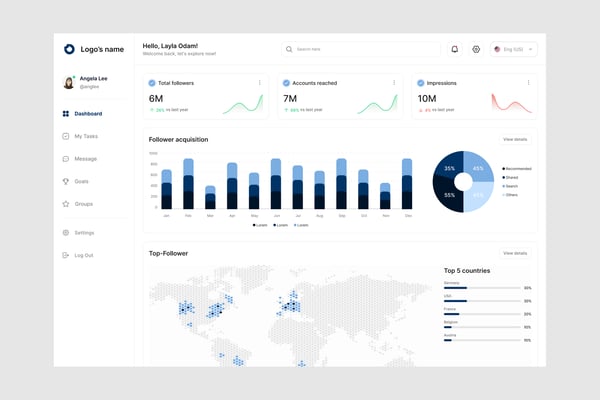Open Angela Lee's profile avatar
The width and height of the screenshot is (600, 400).
(68, 82)
